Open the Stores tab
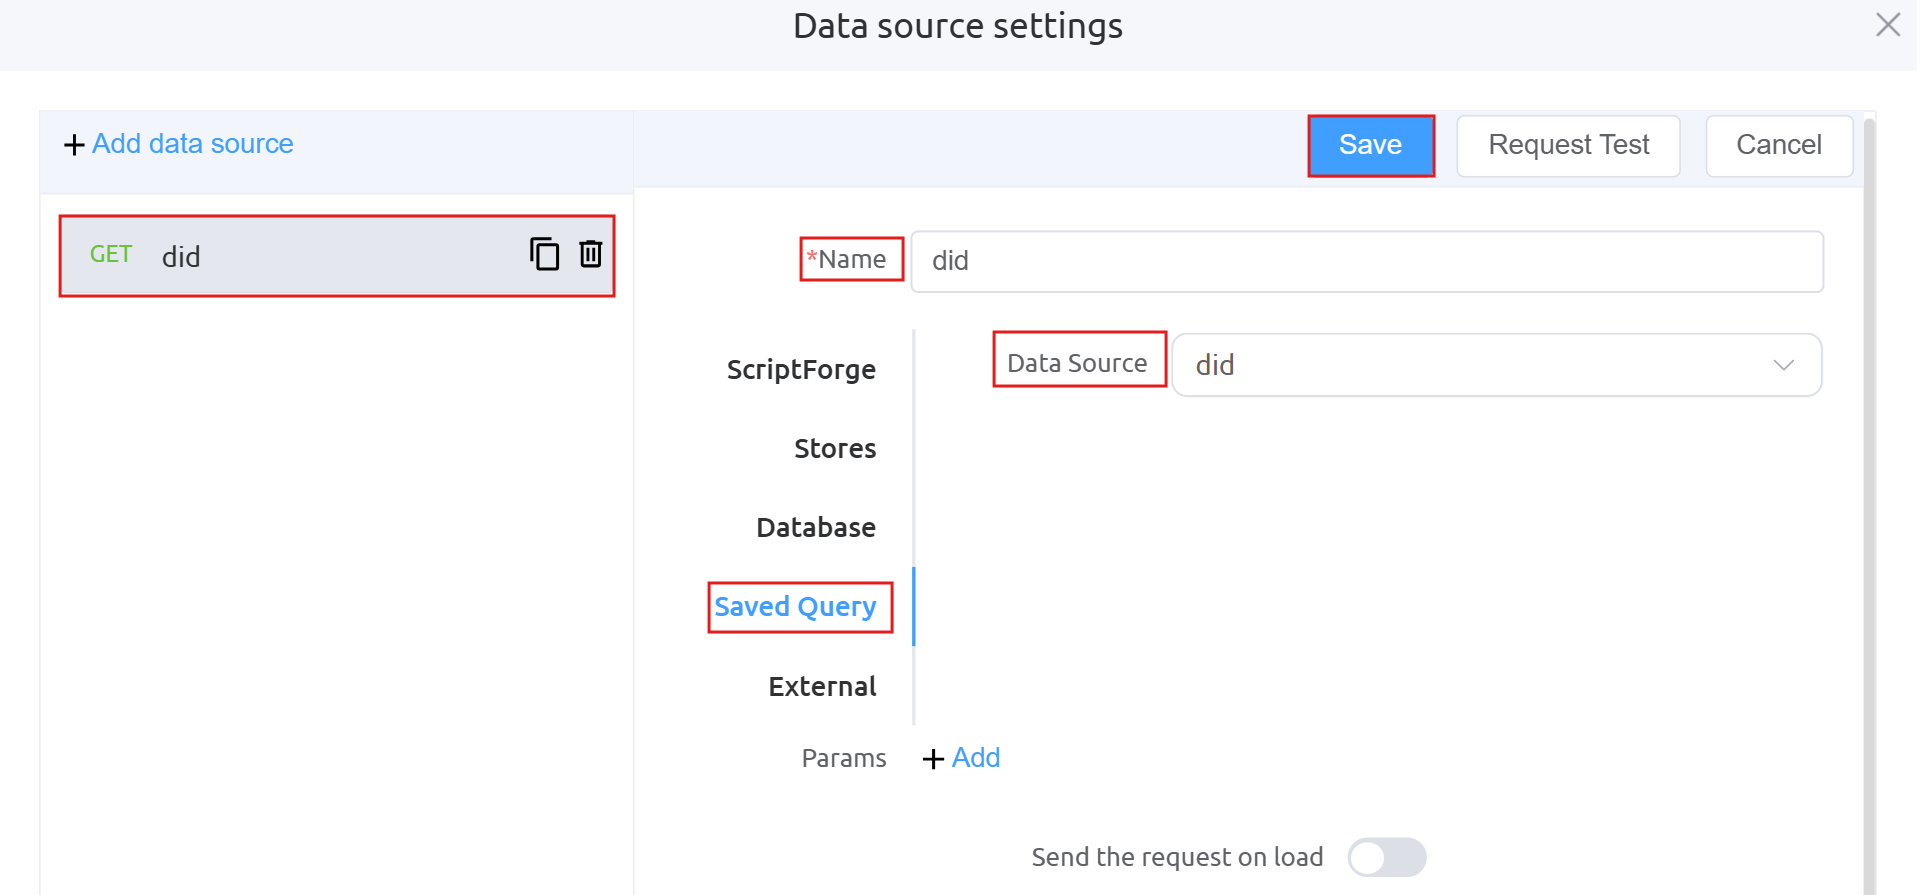 coord(834,449)
